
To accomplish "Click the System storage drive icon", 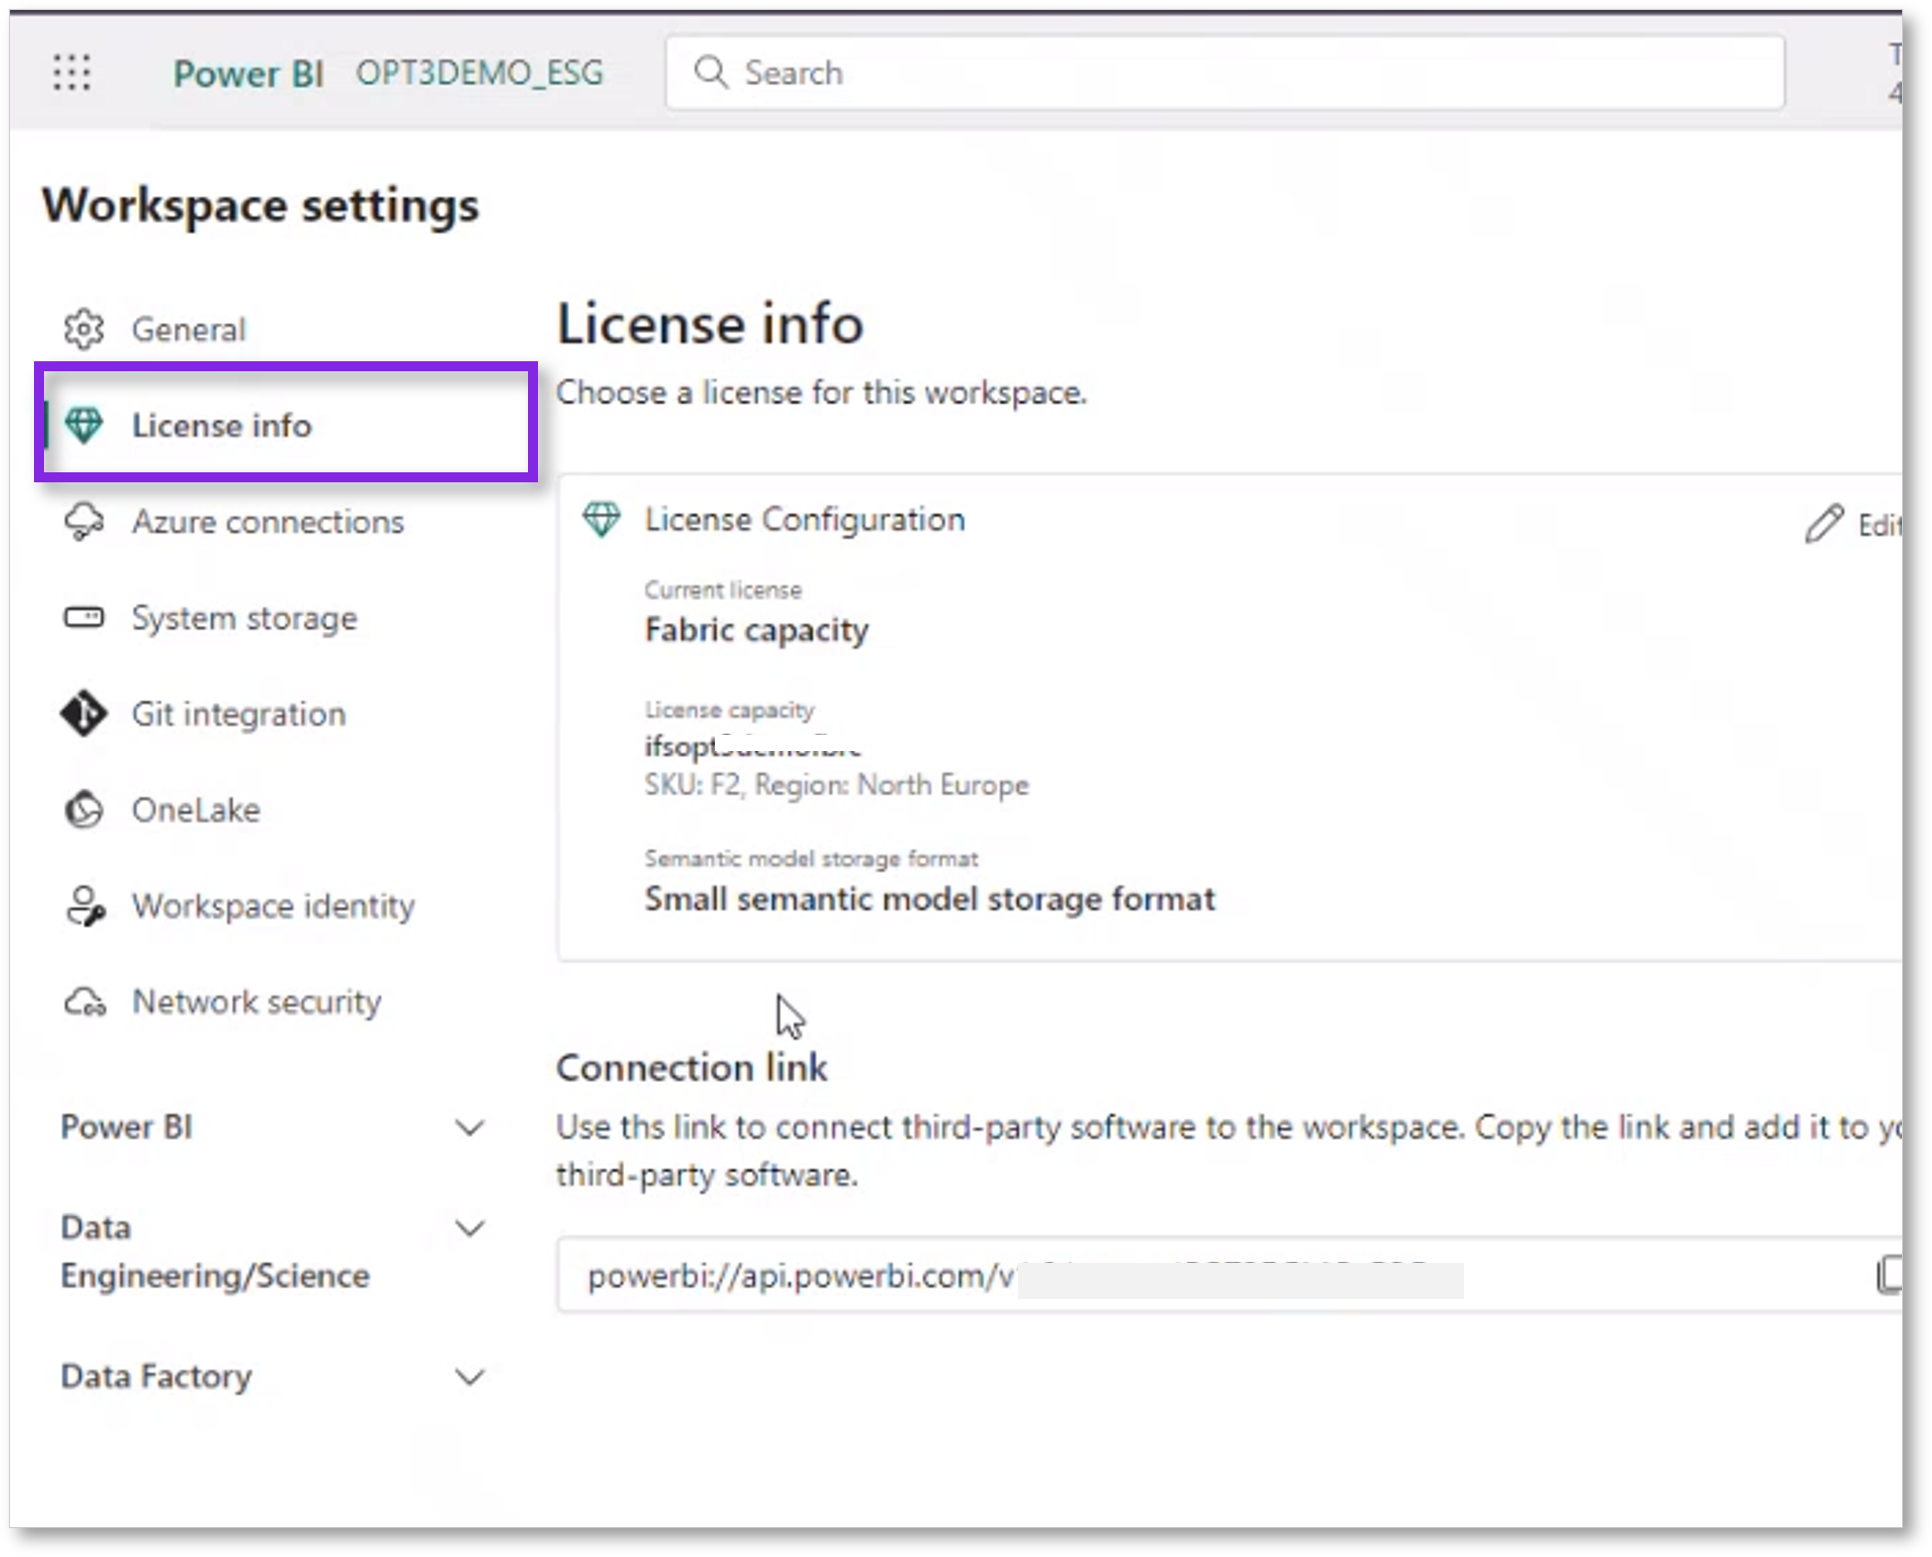I will pos(84,617).
